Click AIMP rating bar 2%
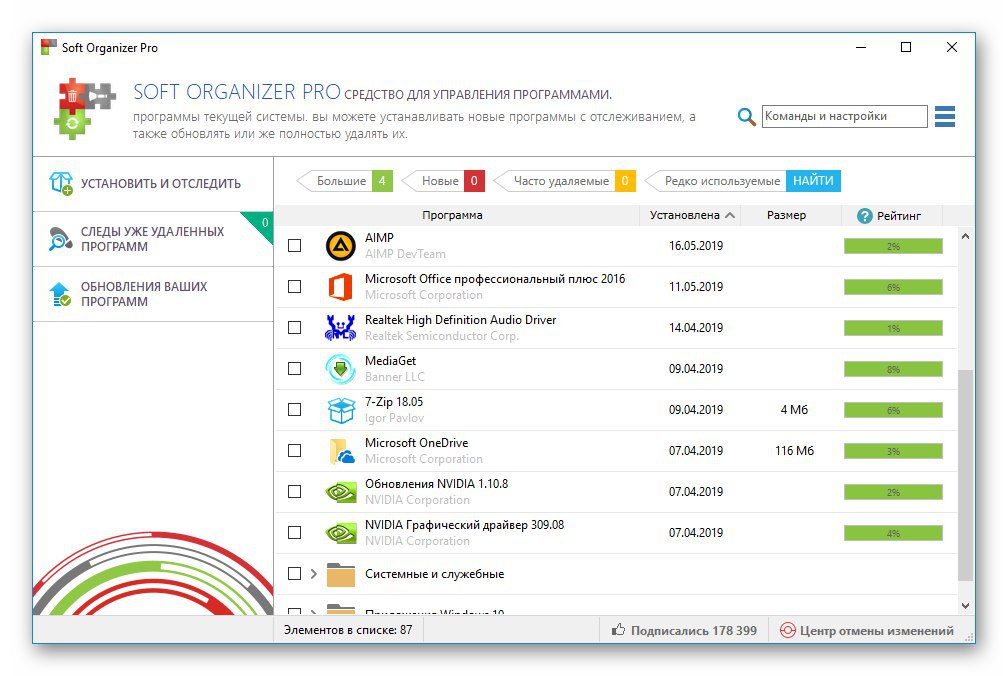 [893, 246]
